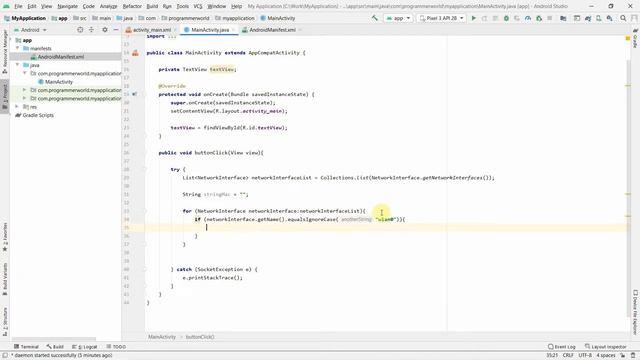Click the Search Everywhere magnifier icon
This screenshot has width=640, height=360.
(x=623, y=18)
